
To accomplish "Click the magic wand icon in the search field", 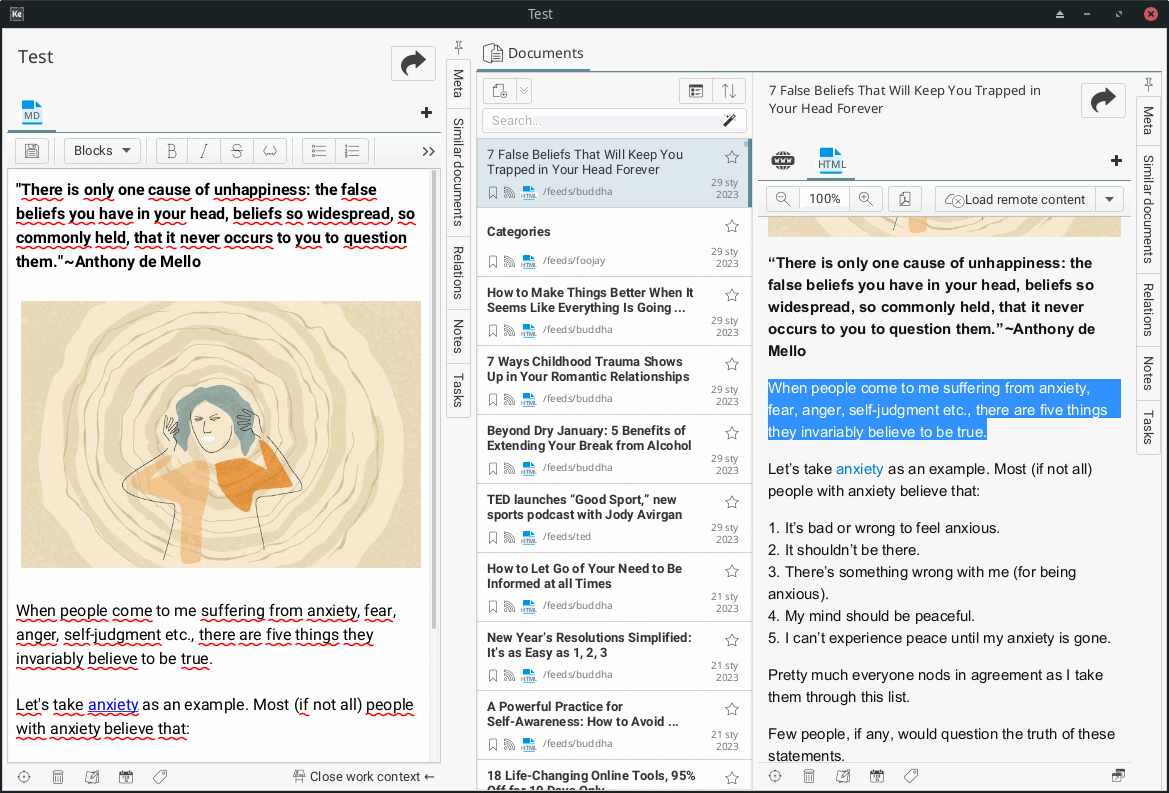I will click(x=729, y=120).
